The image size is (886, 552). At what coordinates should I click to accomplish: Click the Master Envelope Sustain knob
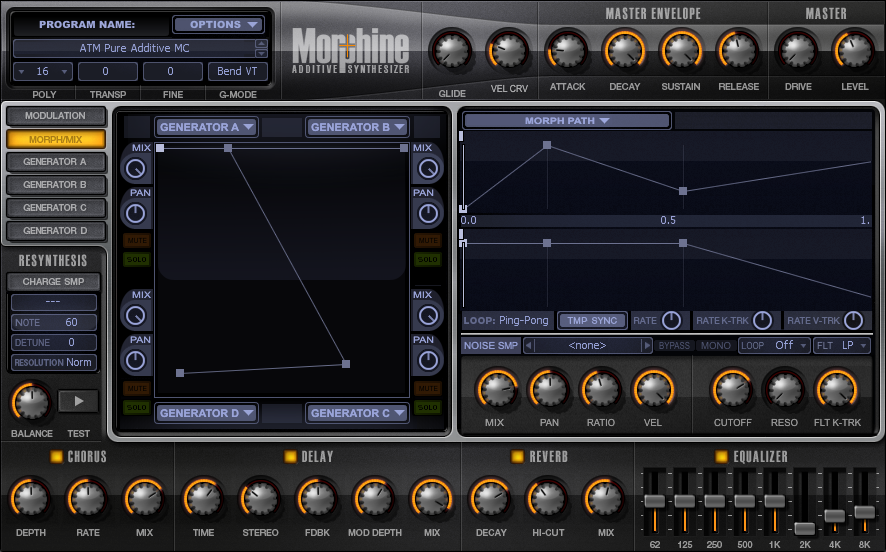[681, 51]
